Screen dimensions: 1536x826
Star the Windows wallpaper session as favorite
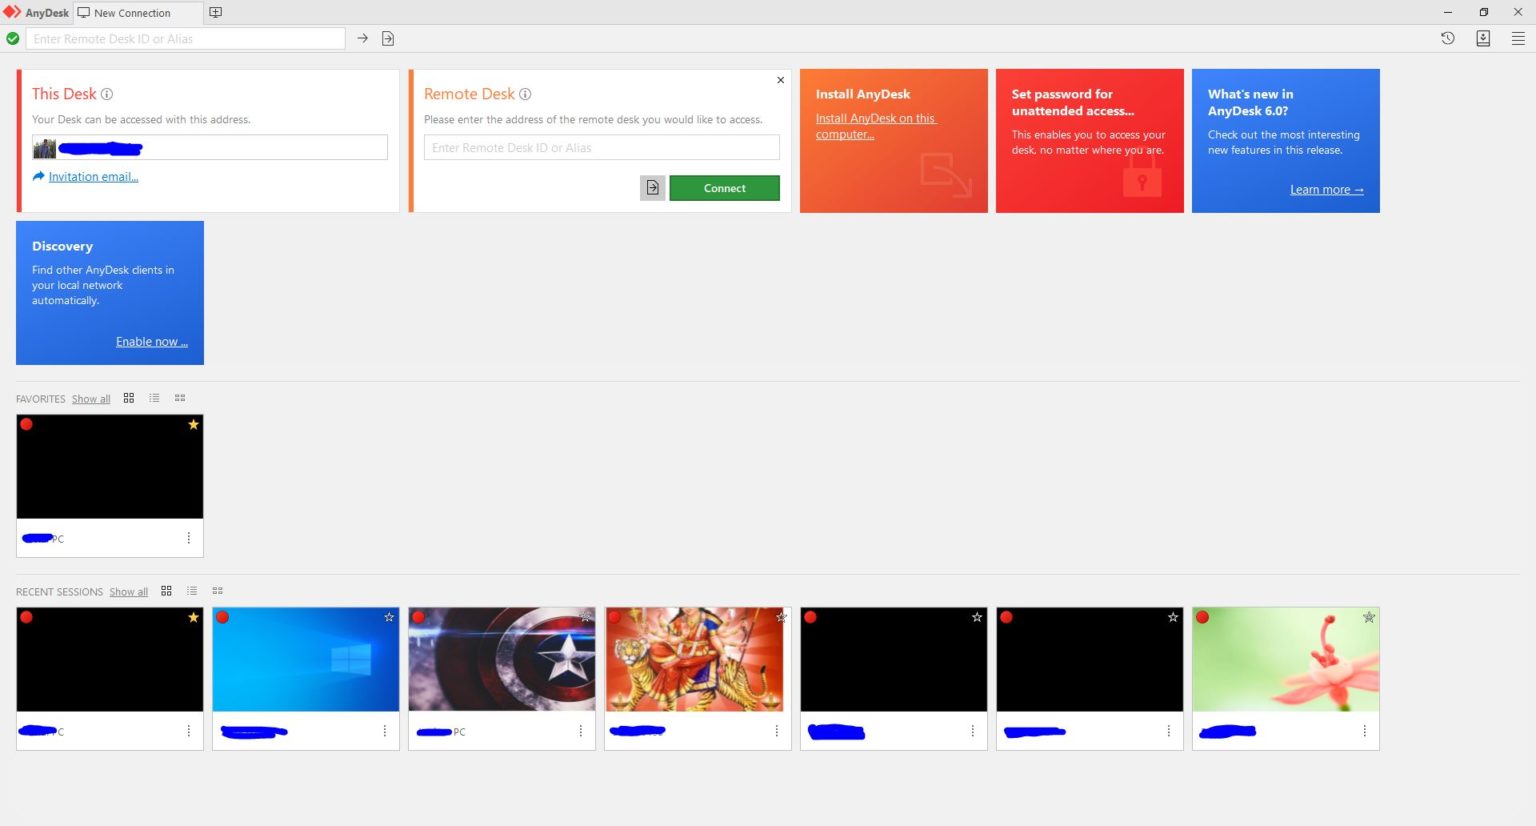point(389,617)
